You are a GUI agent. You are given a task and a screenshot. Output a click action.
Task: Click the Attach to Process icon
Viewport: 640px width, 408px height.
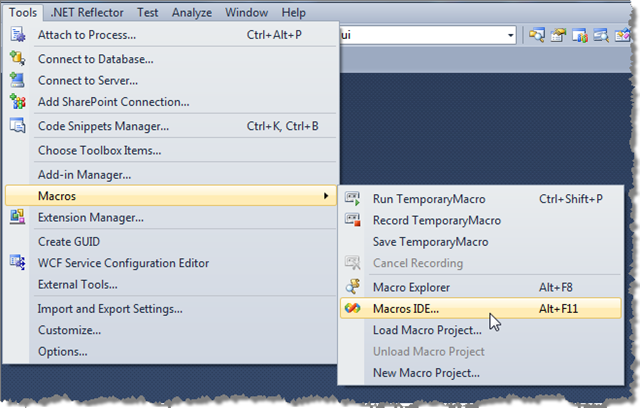point(18,34)
